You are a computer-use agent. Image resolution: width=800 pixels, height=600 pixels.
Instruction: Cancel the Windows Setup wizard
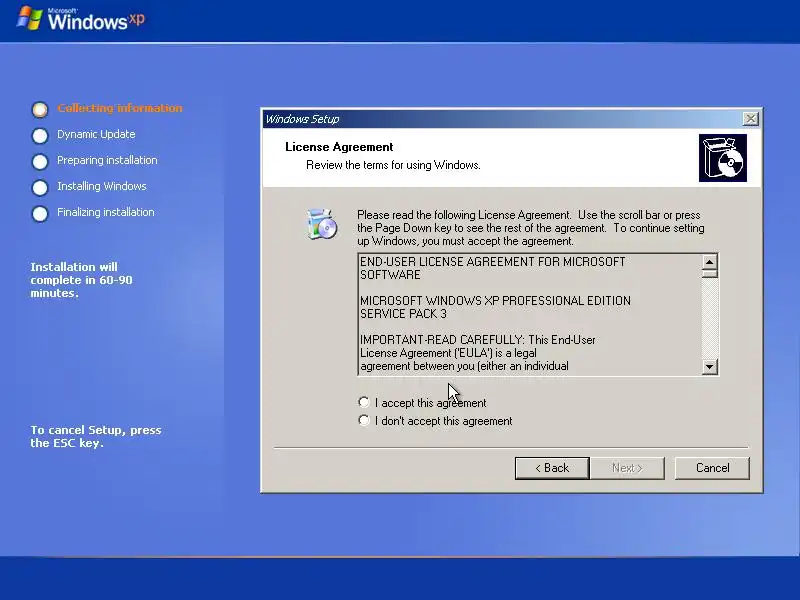[x=712, y=468]
